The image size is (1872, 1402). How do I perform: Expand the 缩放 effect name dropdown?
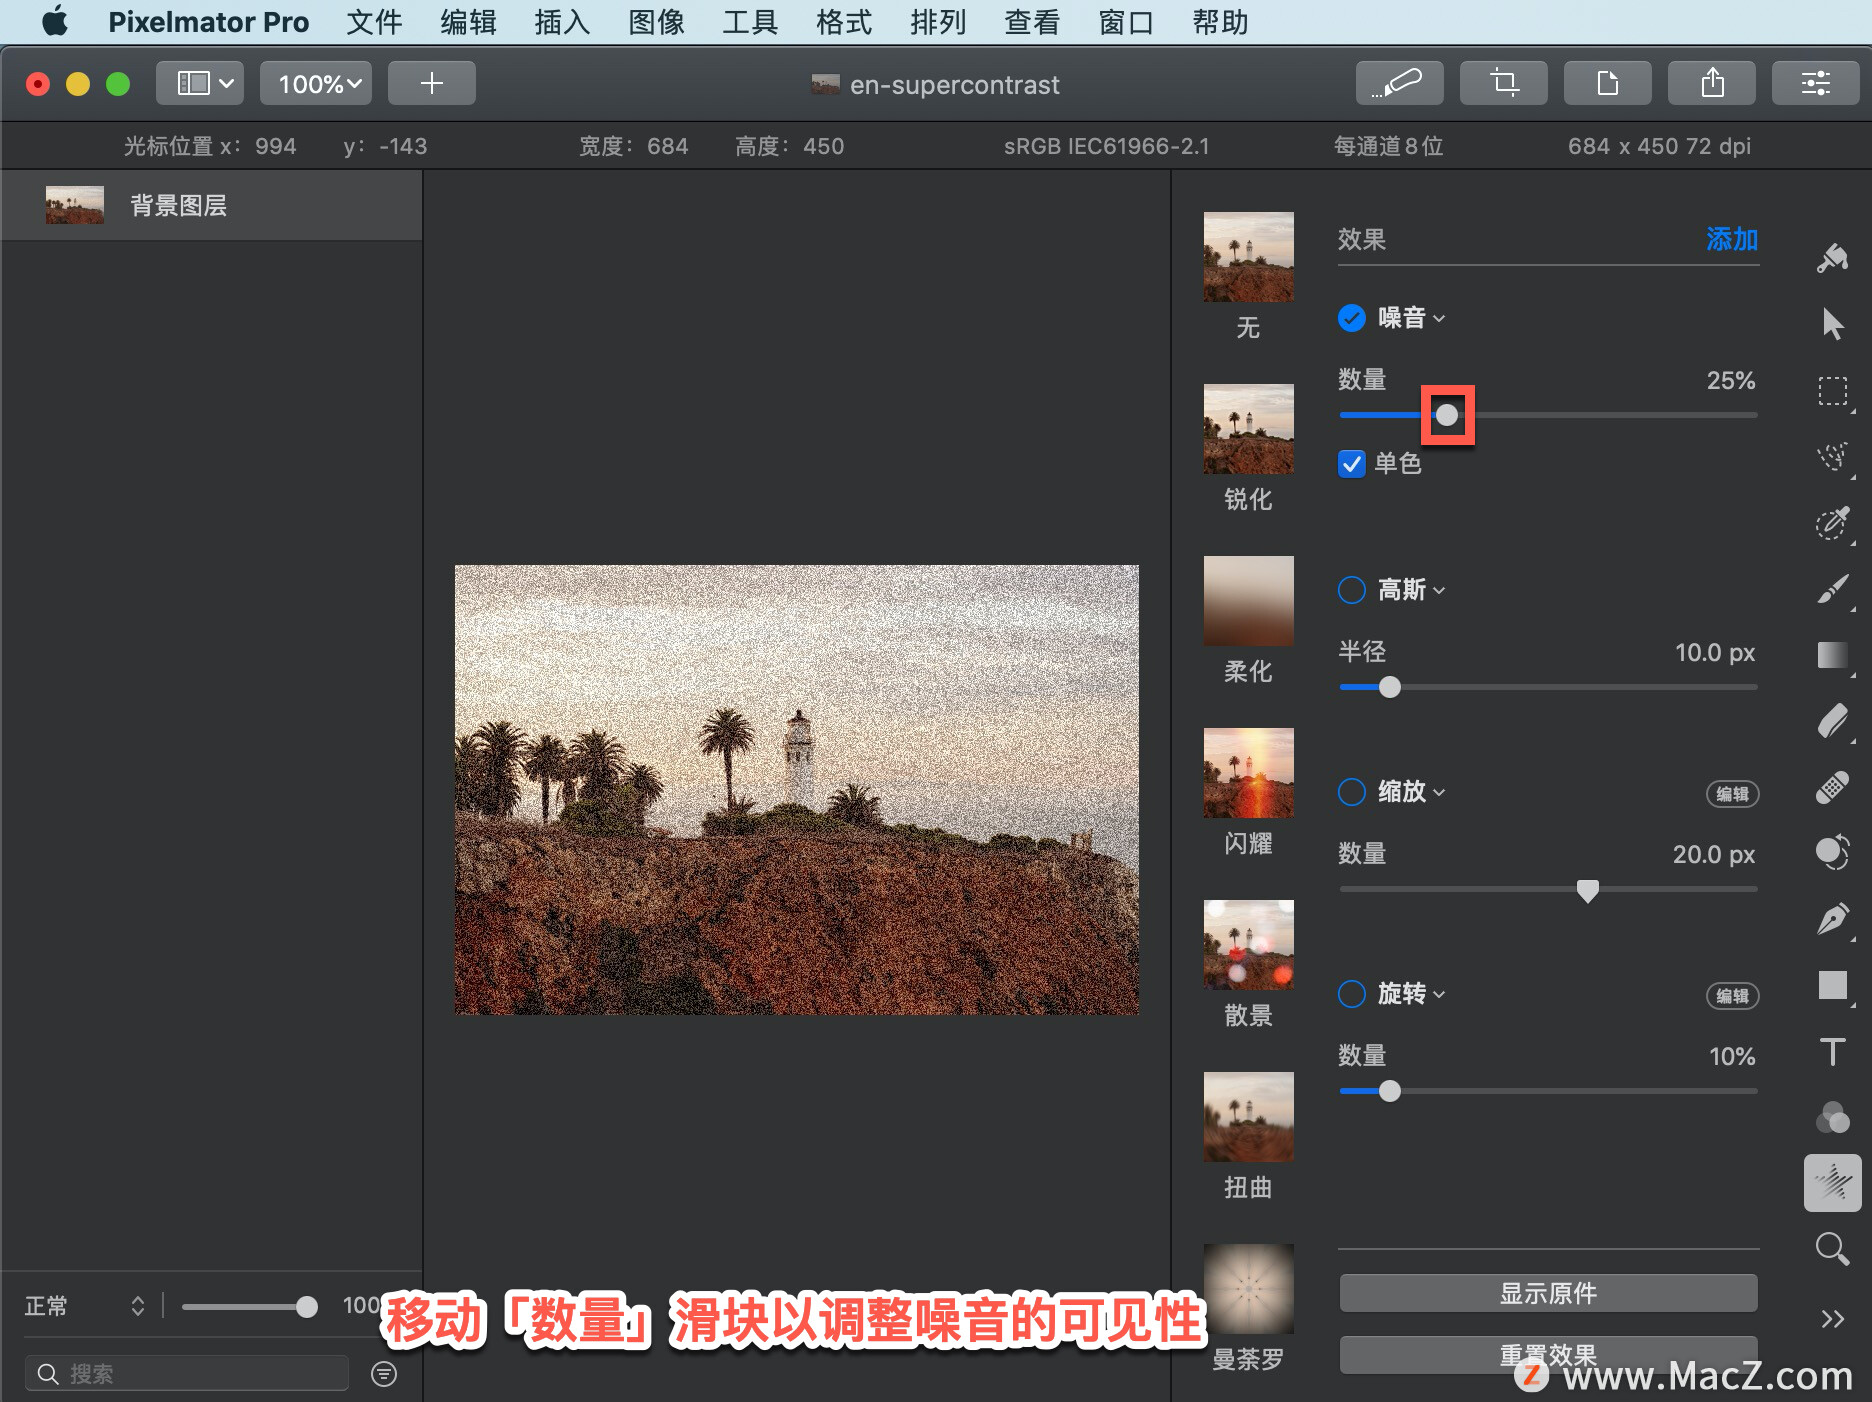[1412, 792]
